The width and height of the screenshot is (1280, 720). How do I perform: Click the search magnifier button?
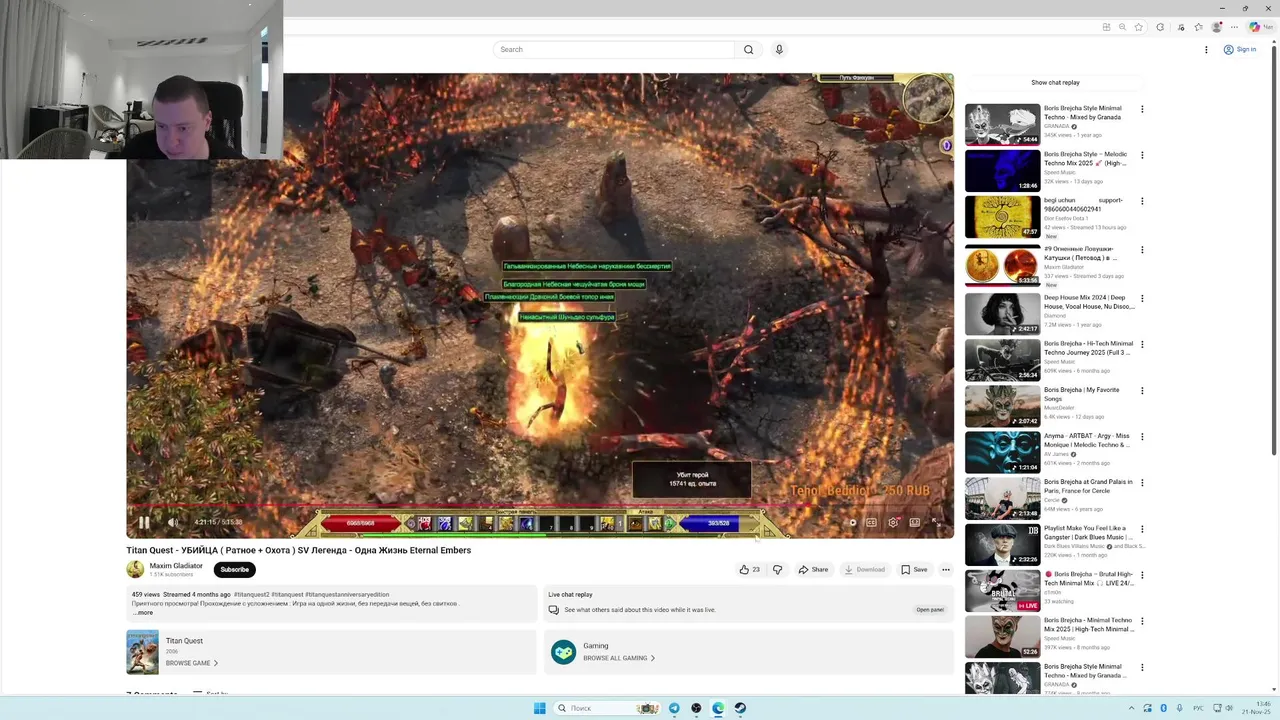click(x=748, y=49)
